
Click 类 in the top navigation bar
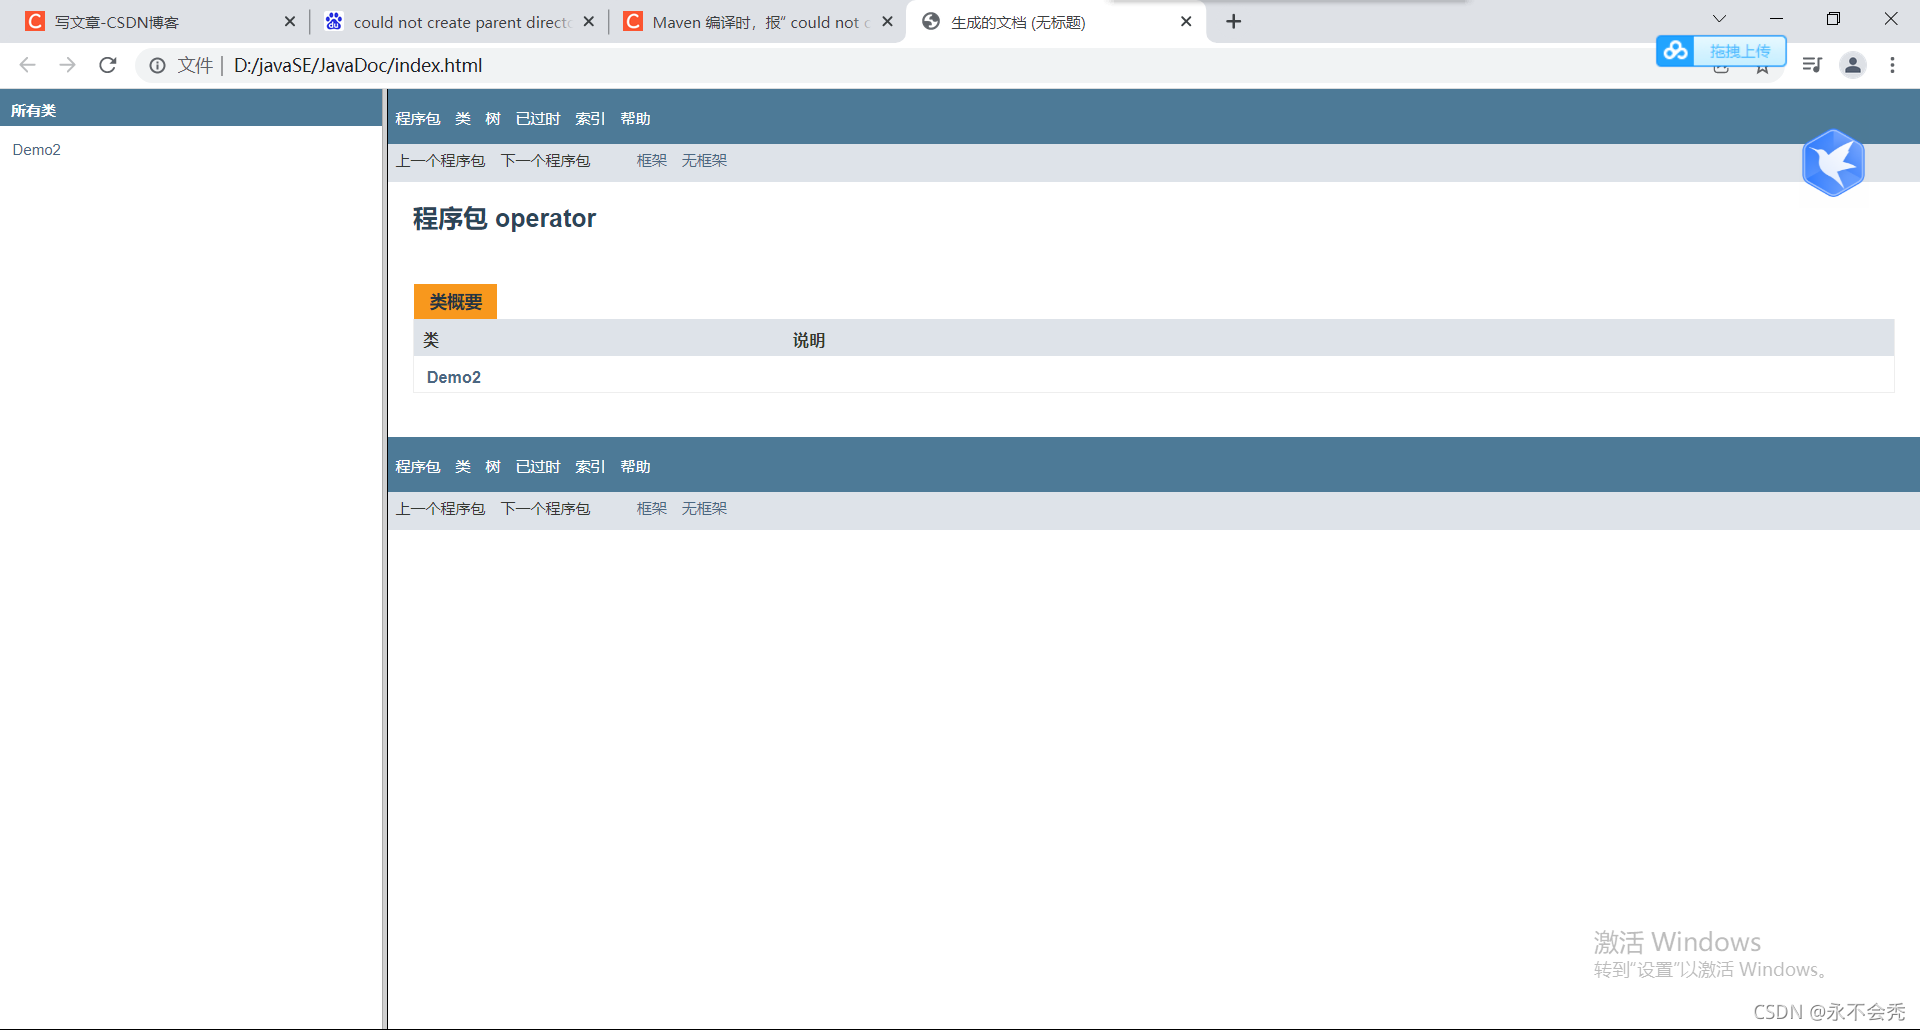point(463,119)
